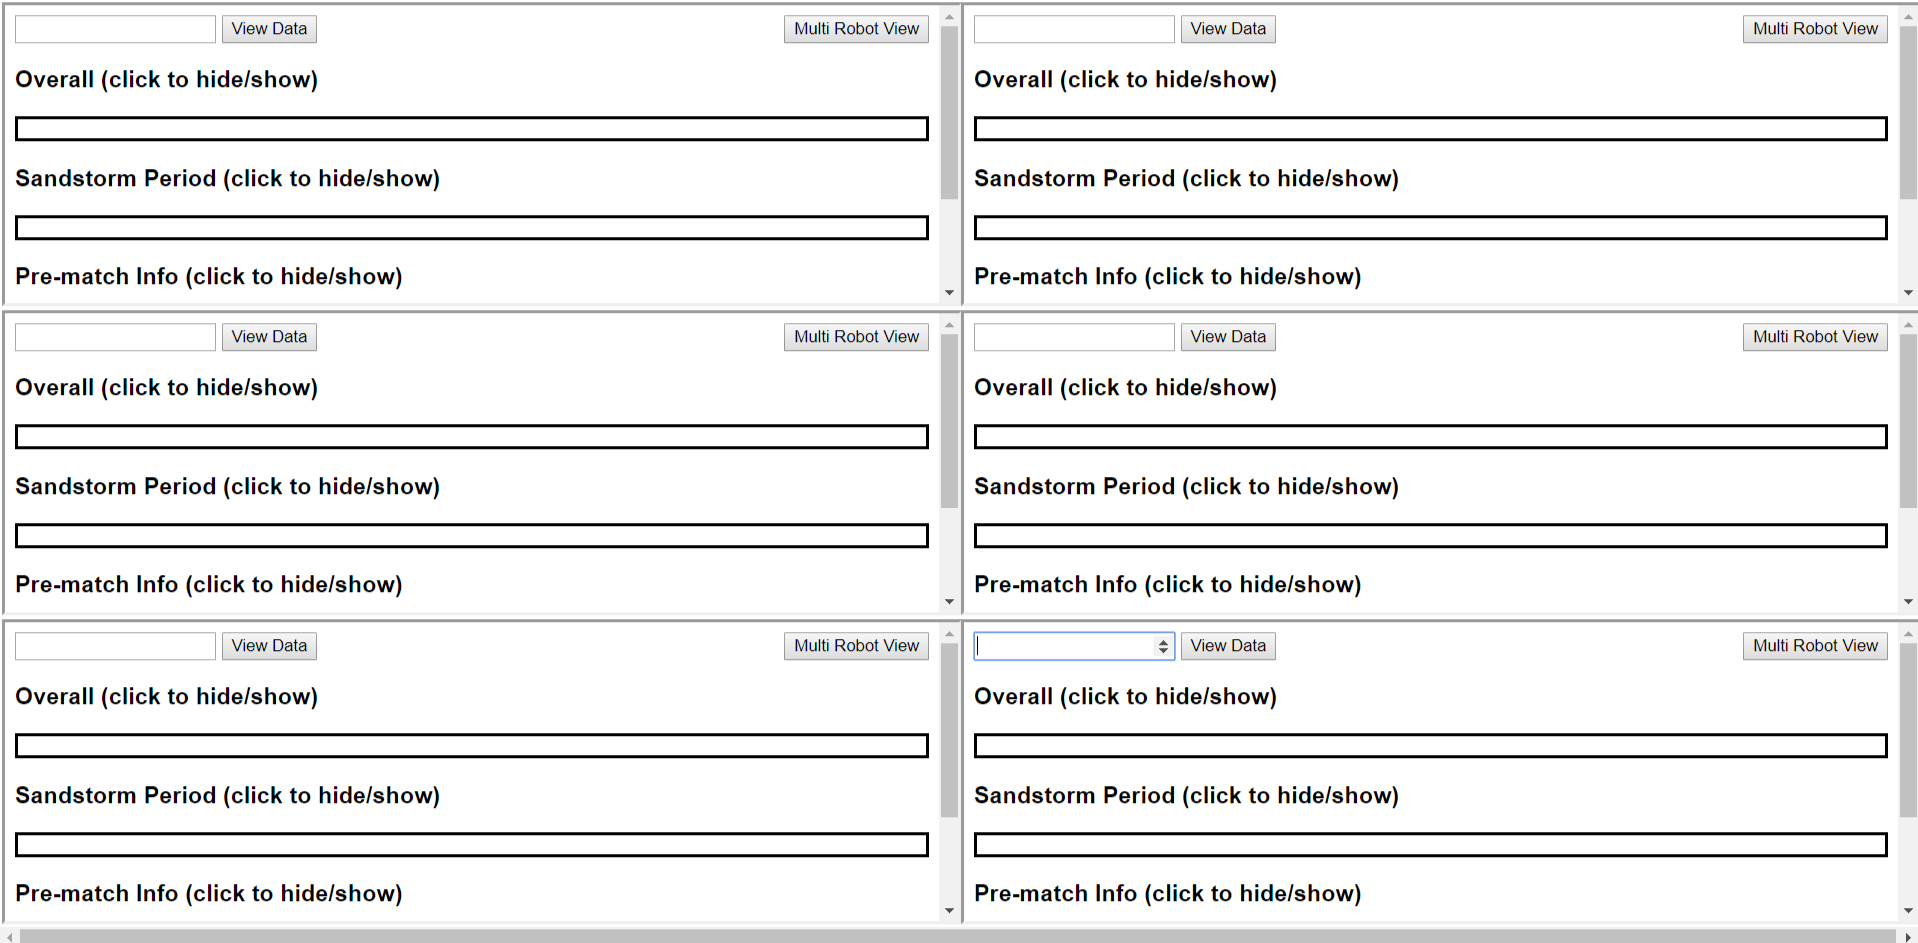Screen dimensions: 1918x943
Task: Toggle Sandstorm Period section in middle-right panel
Action: click(1186, 487)
